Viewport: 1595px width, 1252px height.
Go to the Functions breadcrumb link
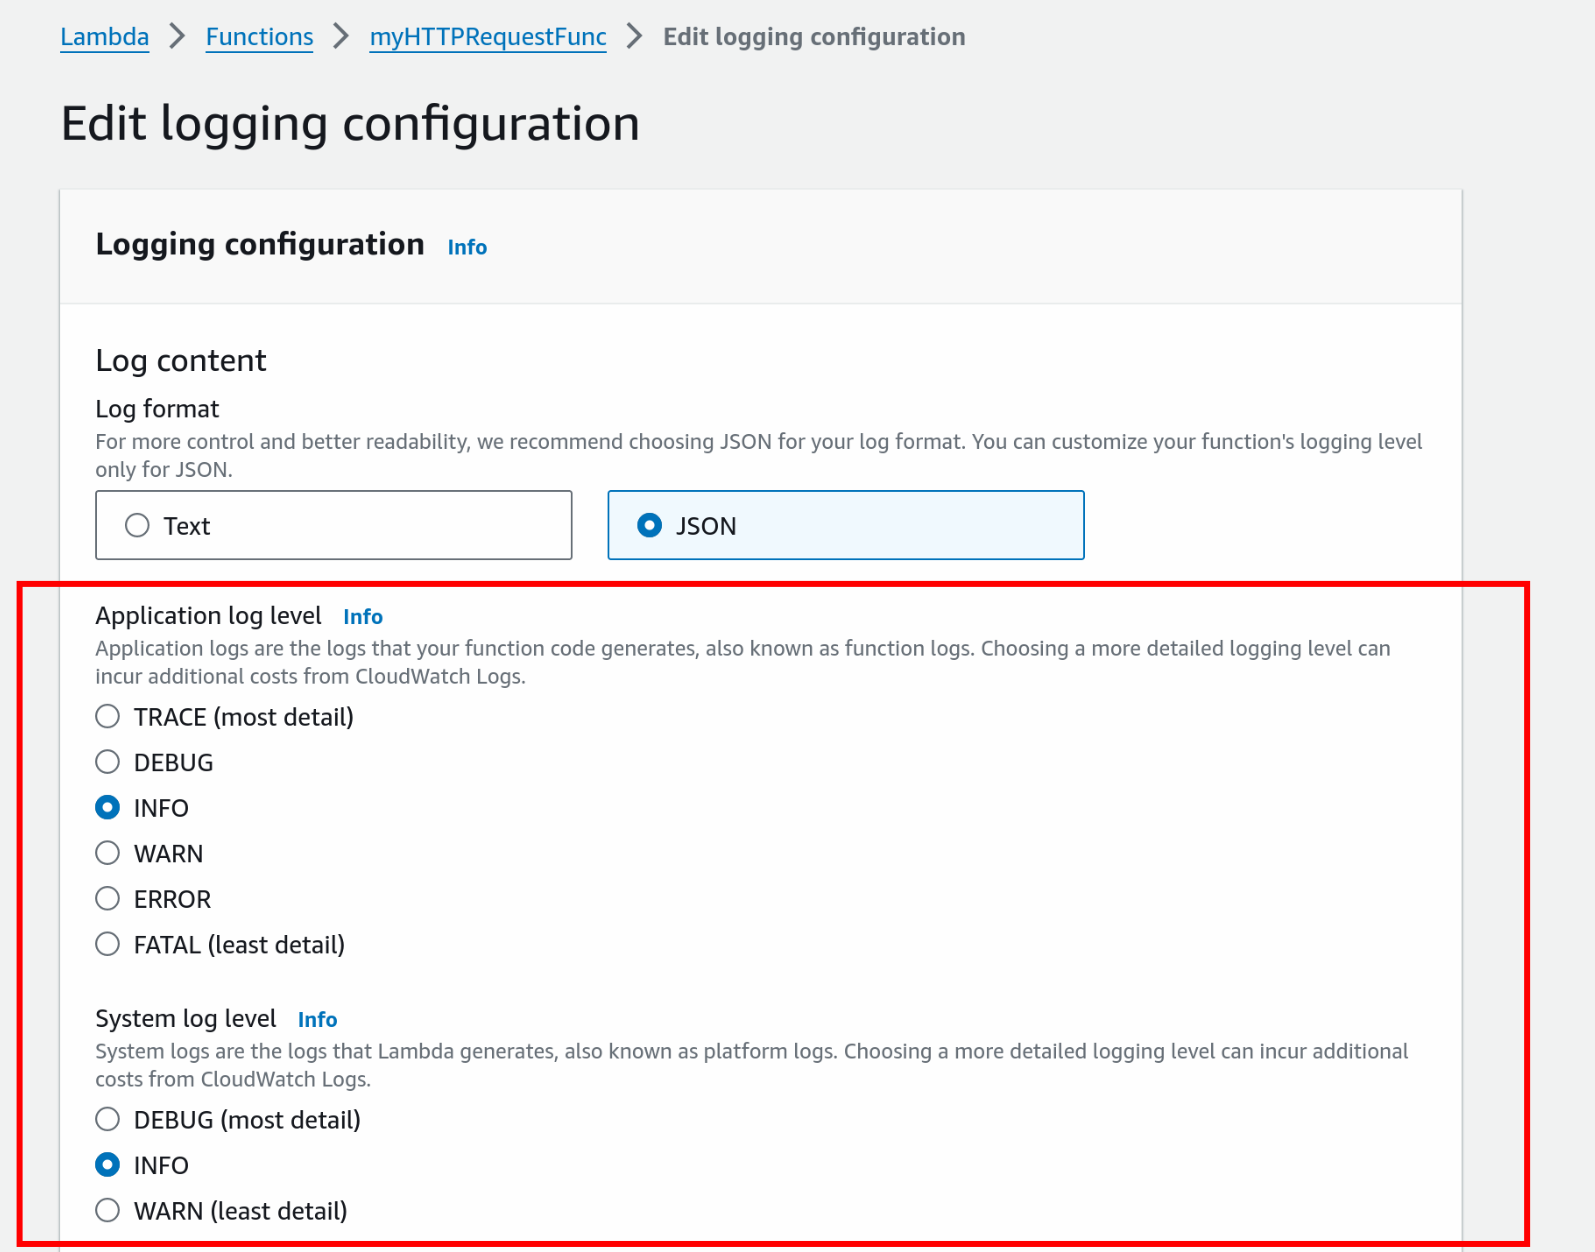pyautogui.click(x=259, y=37)
